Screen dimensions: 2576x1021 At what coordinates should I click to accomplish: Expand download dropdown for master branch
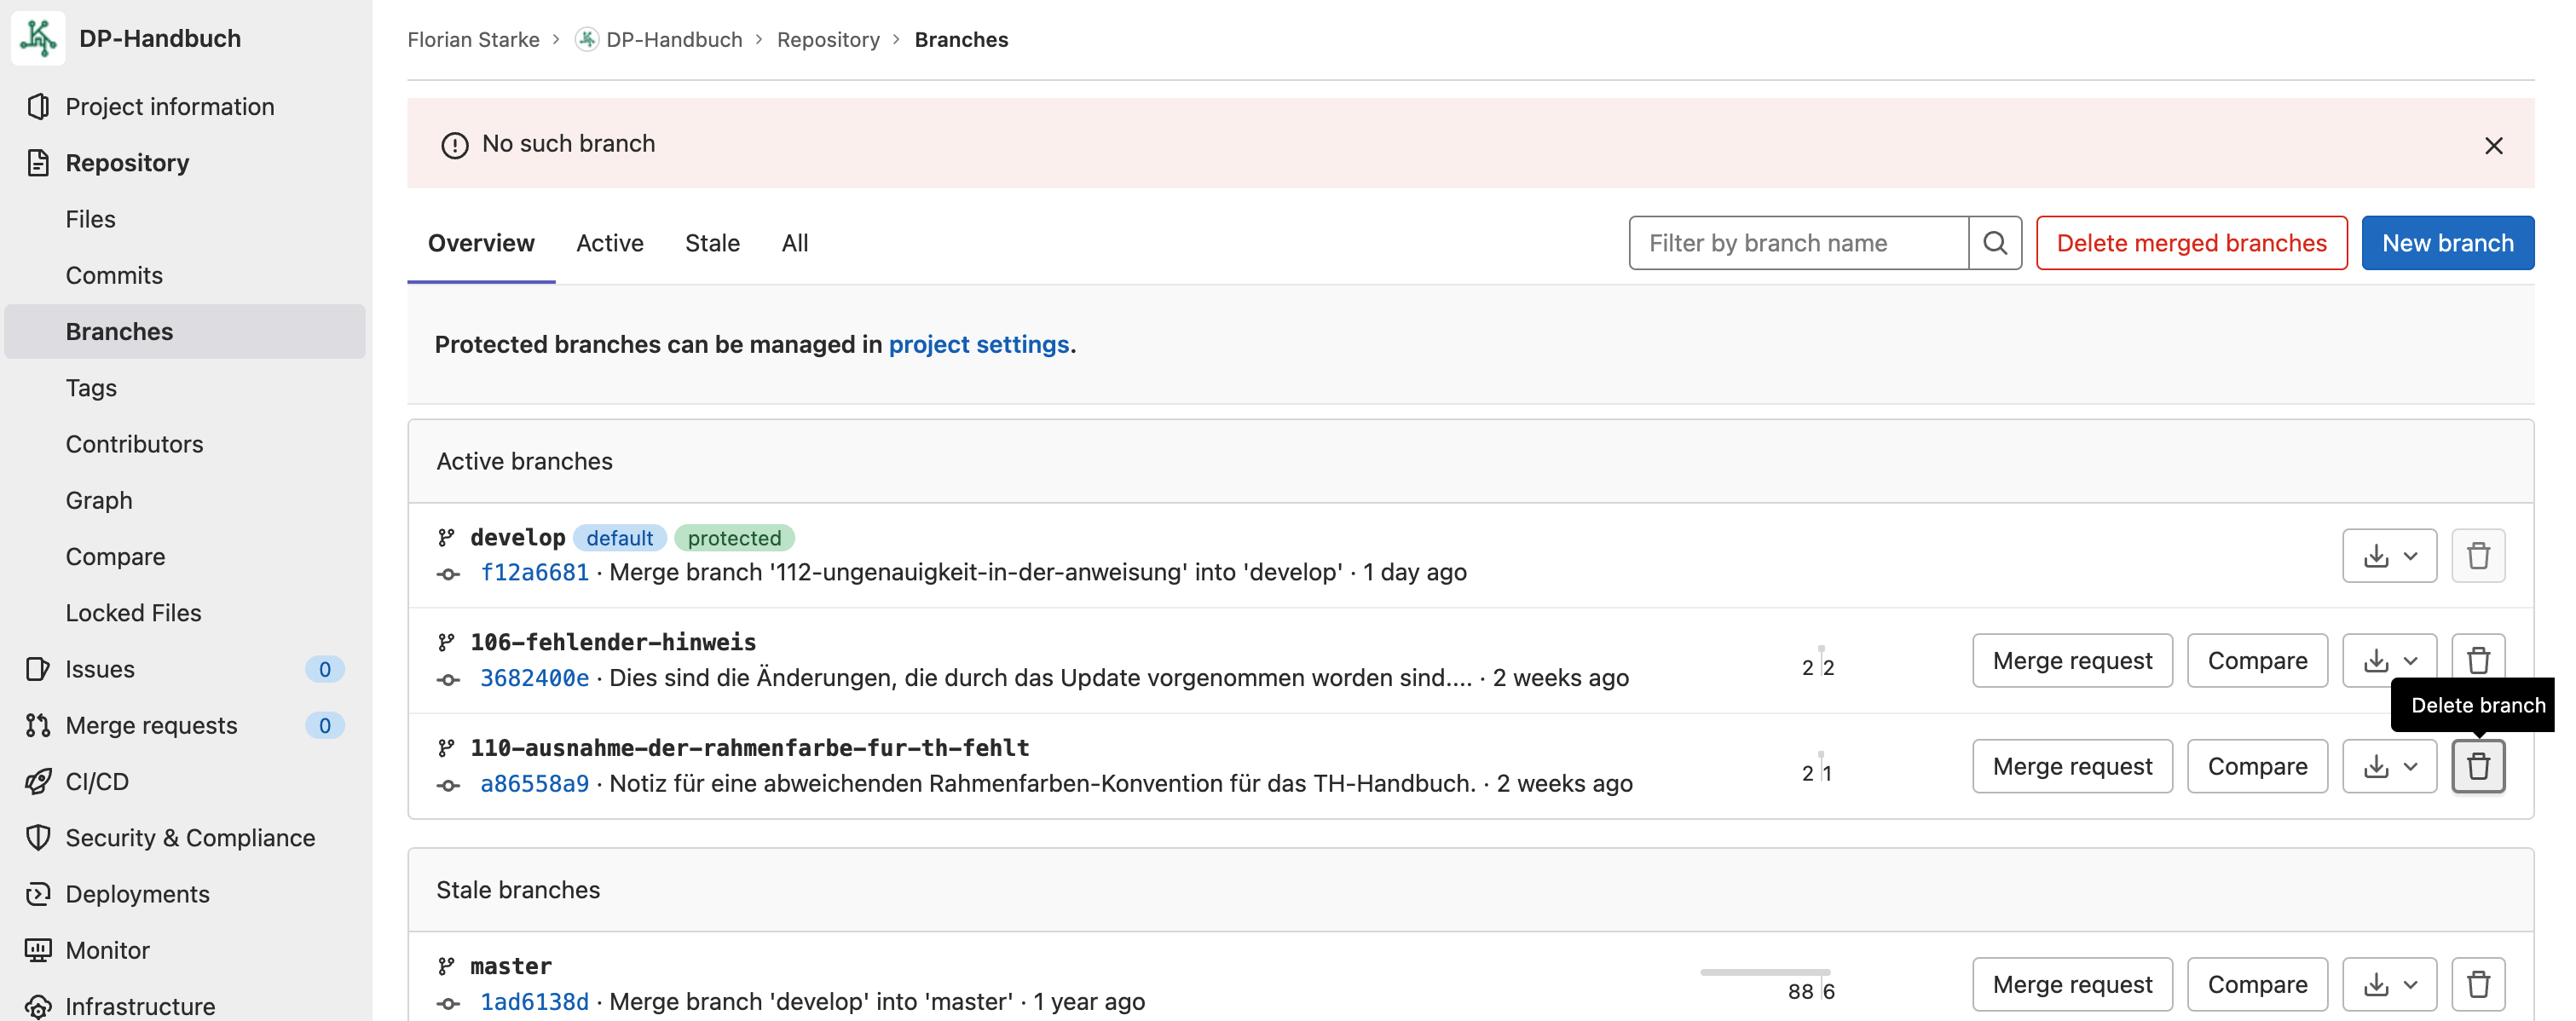(2388, 984)
